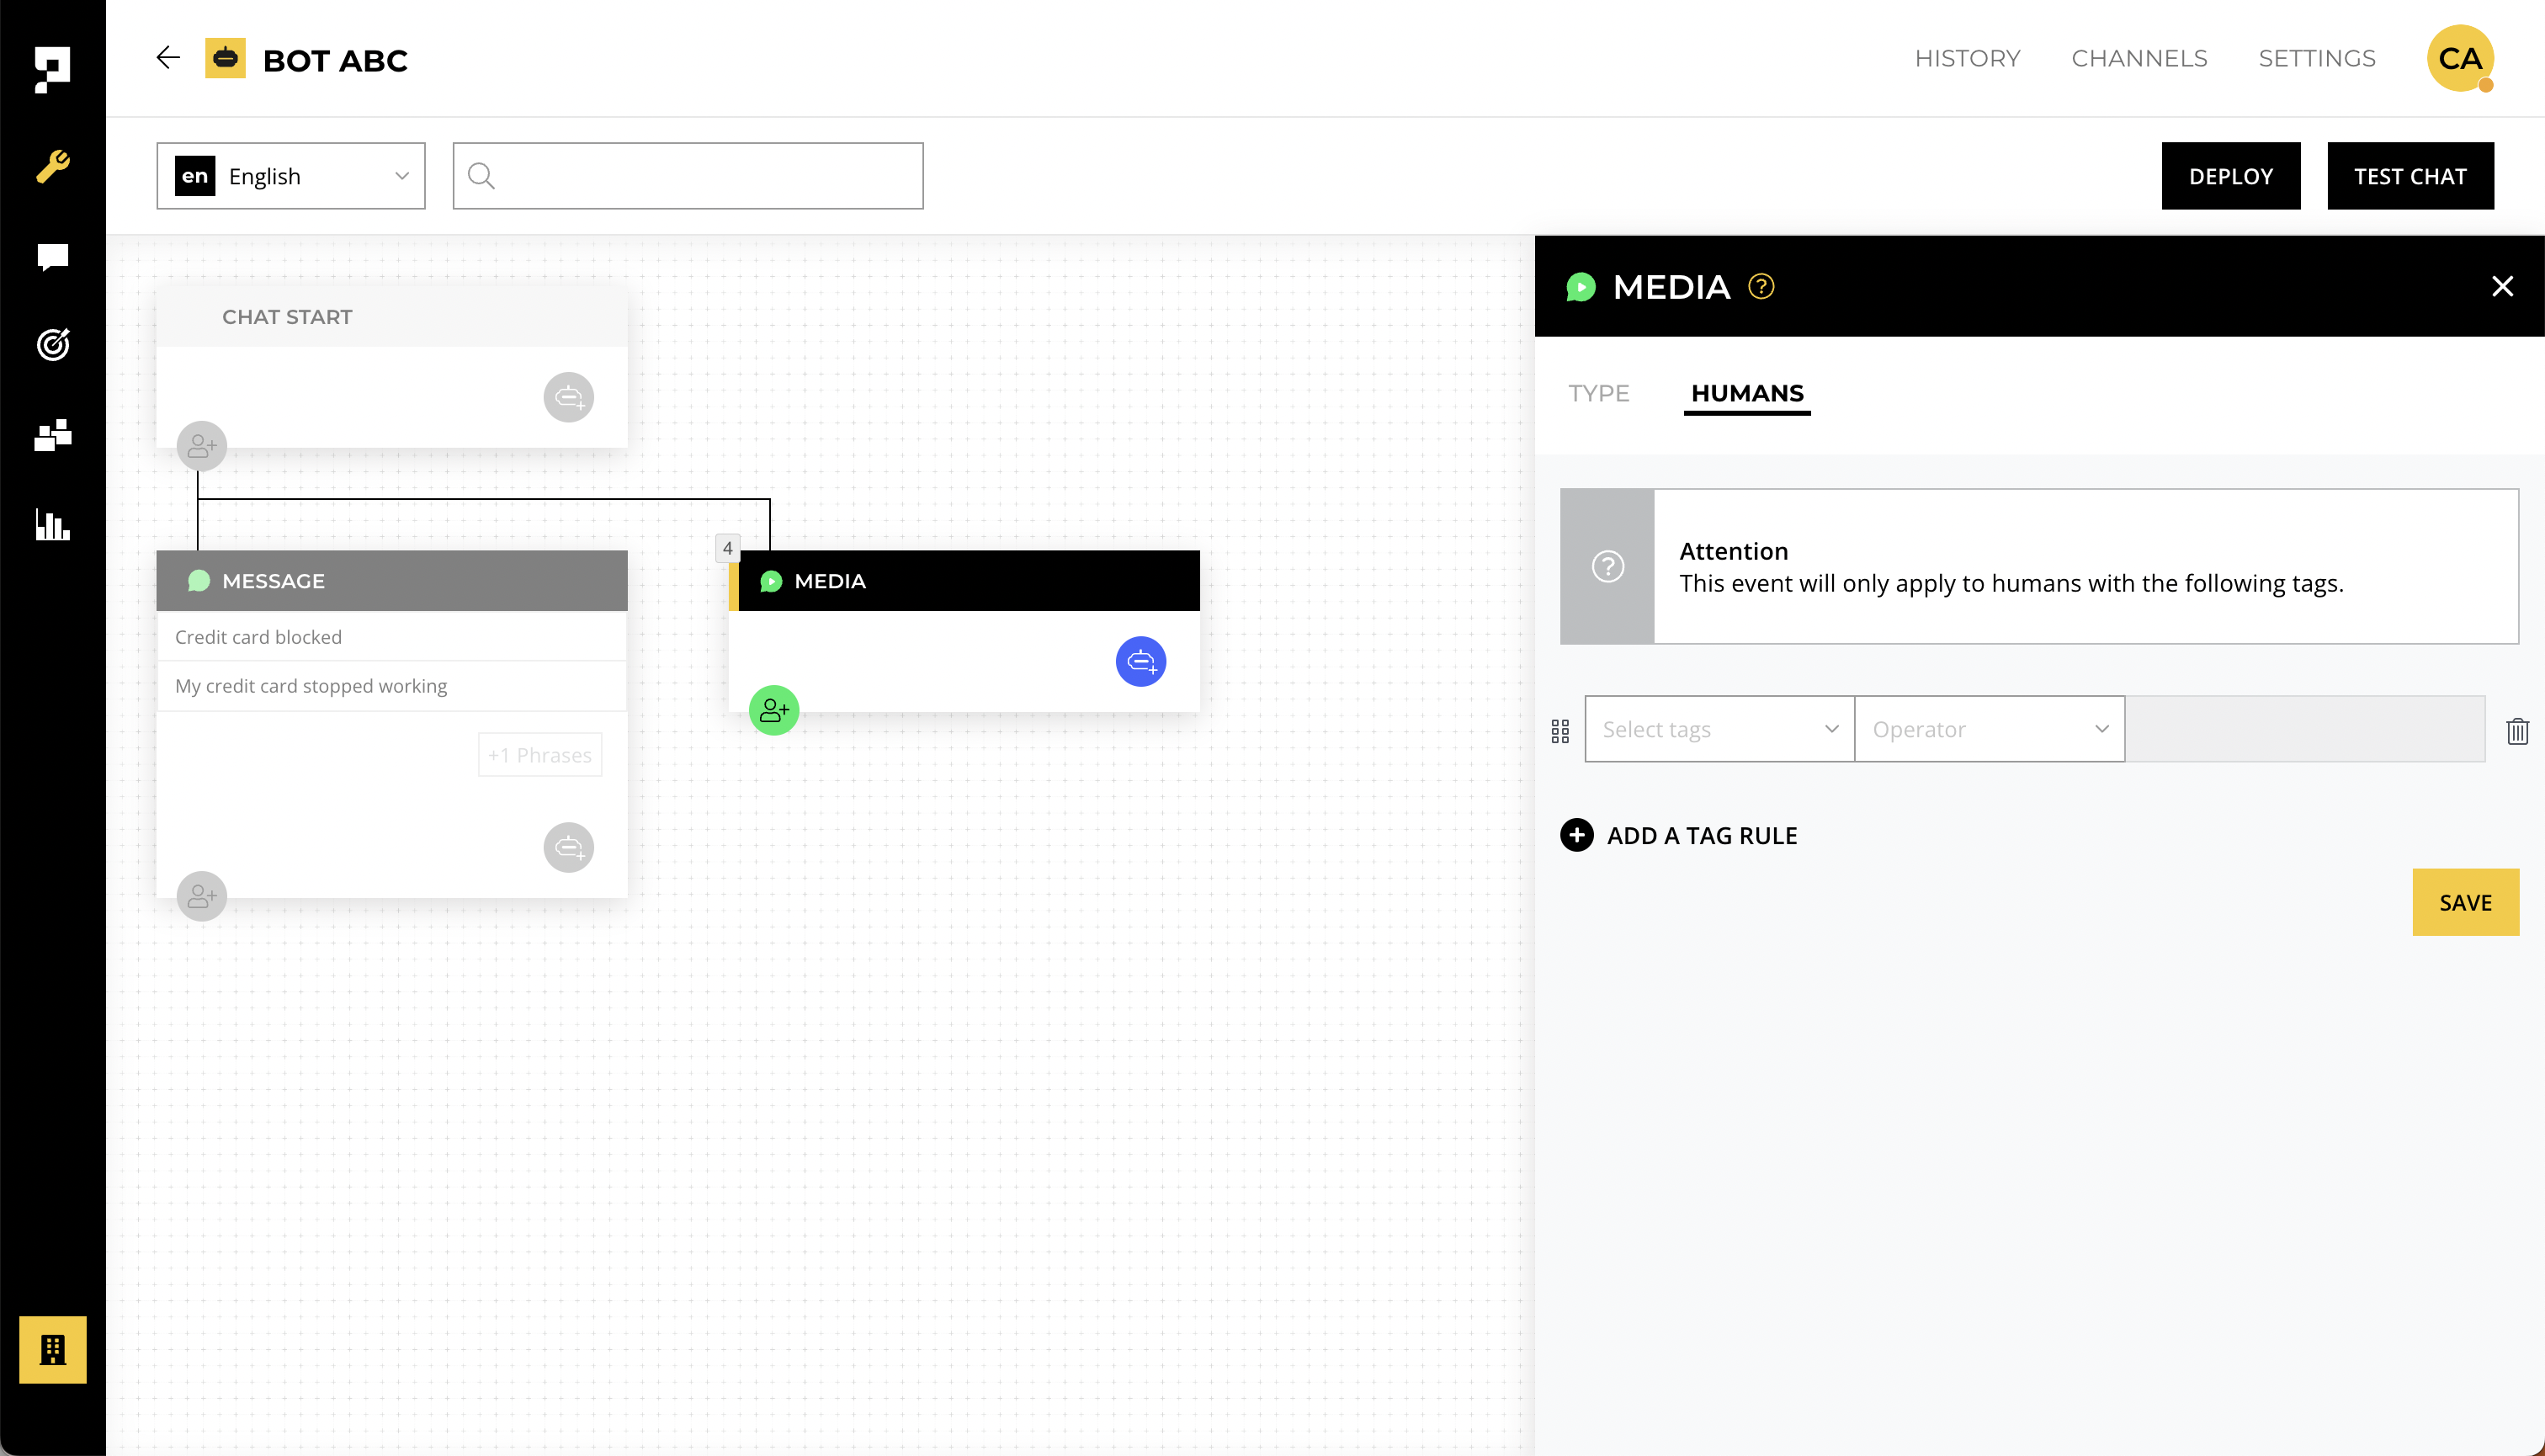Click the MEDIA help question mark icon
The width and height of the screenshot is (2545, 1456).
(x=1761, y=287)
